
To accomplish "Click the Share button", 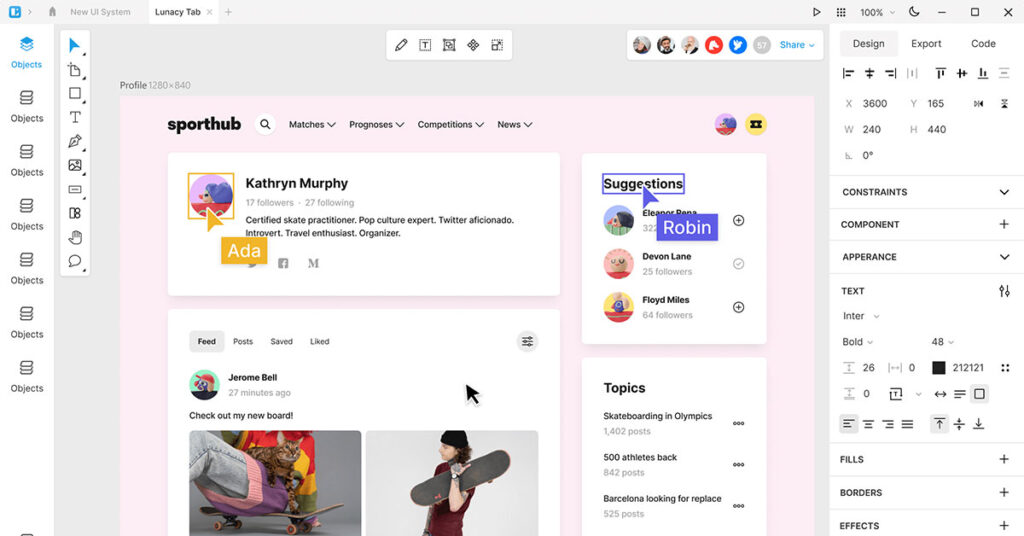I will tap(797, 45).
